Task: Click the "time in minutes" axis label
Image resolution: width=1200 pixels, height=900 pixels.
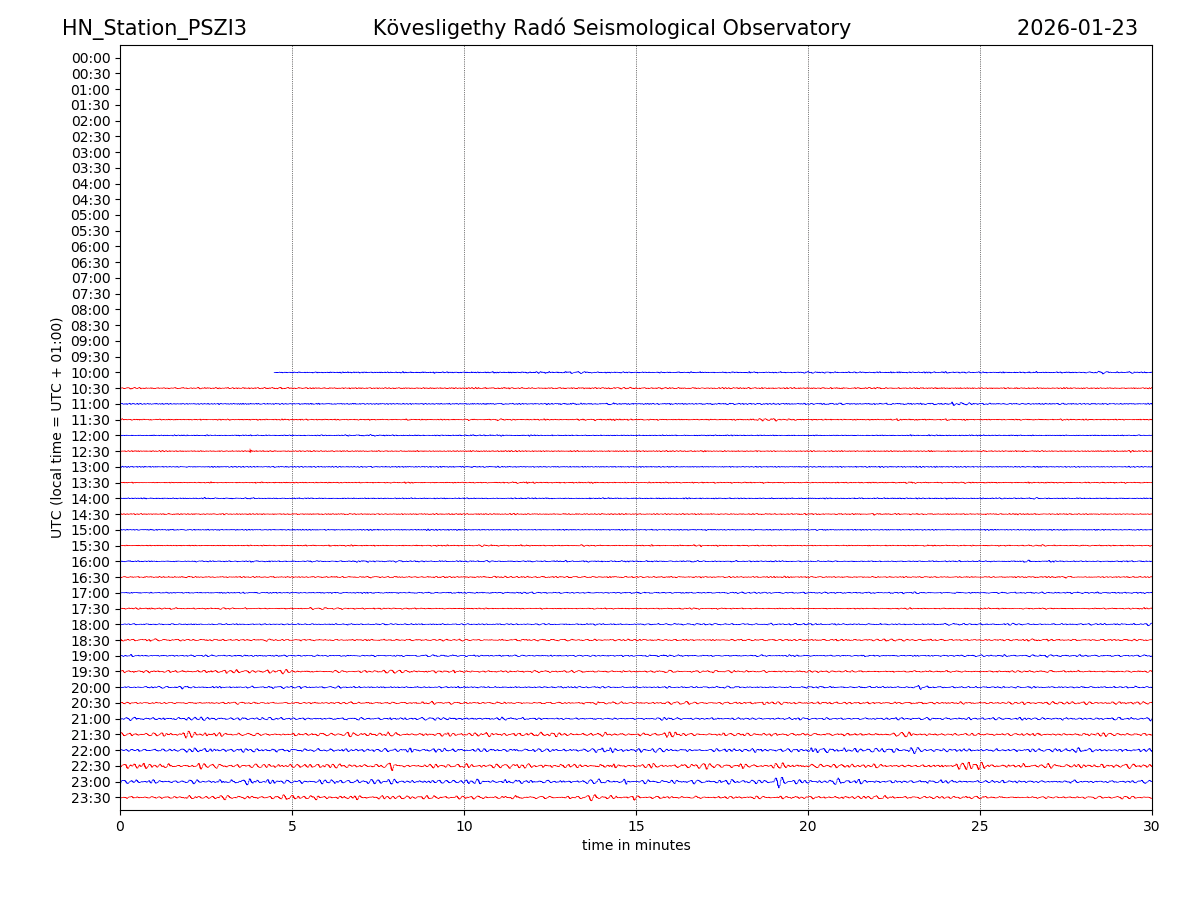Action: pyautogui.click(x=636, y=846)
